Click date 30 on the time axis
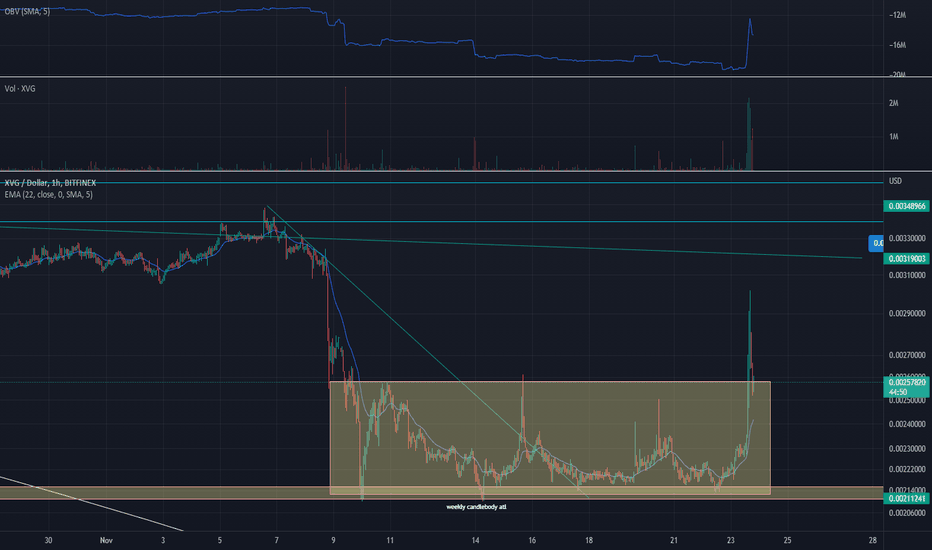932x550 pixels. (x=48, y=540)
